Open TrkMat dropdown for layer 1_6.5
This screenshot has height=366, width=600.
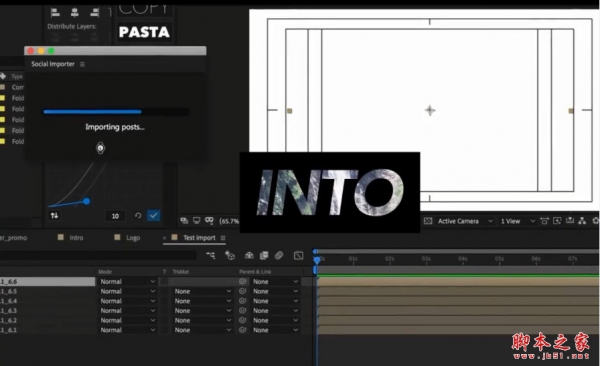[202, 291]
